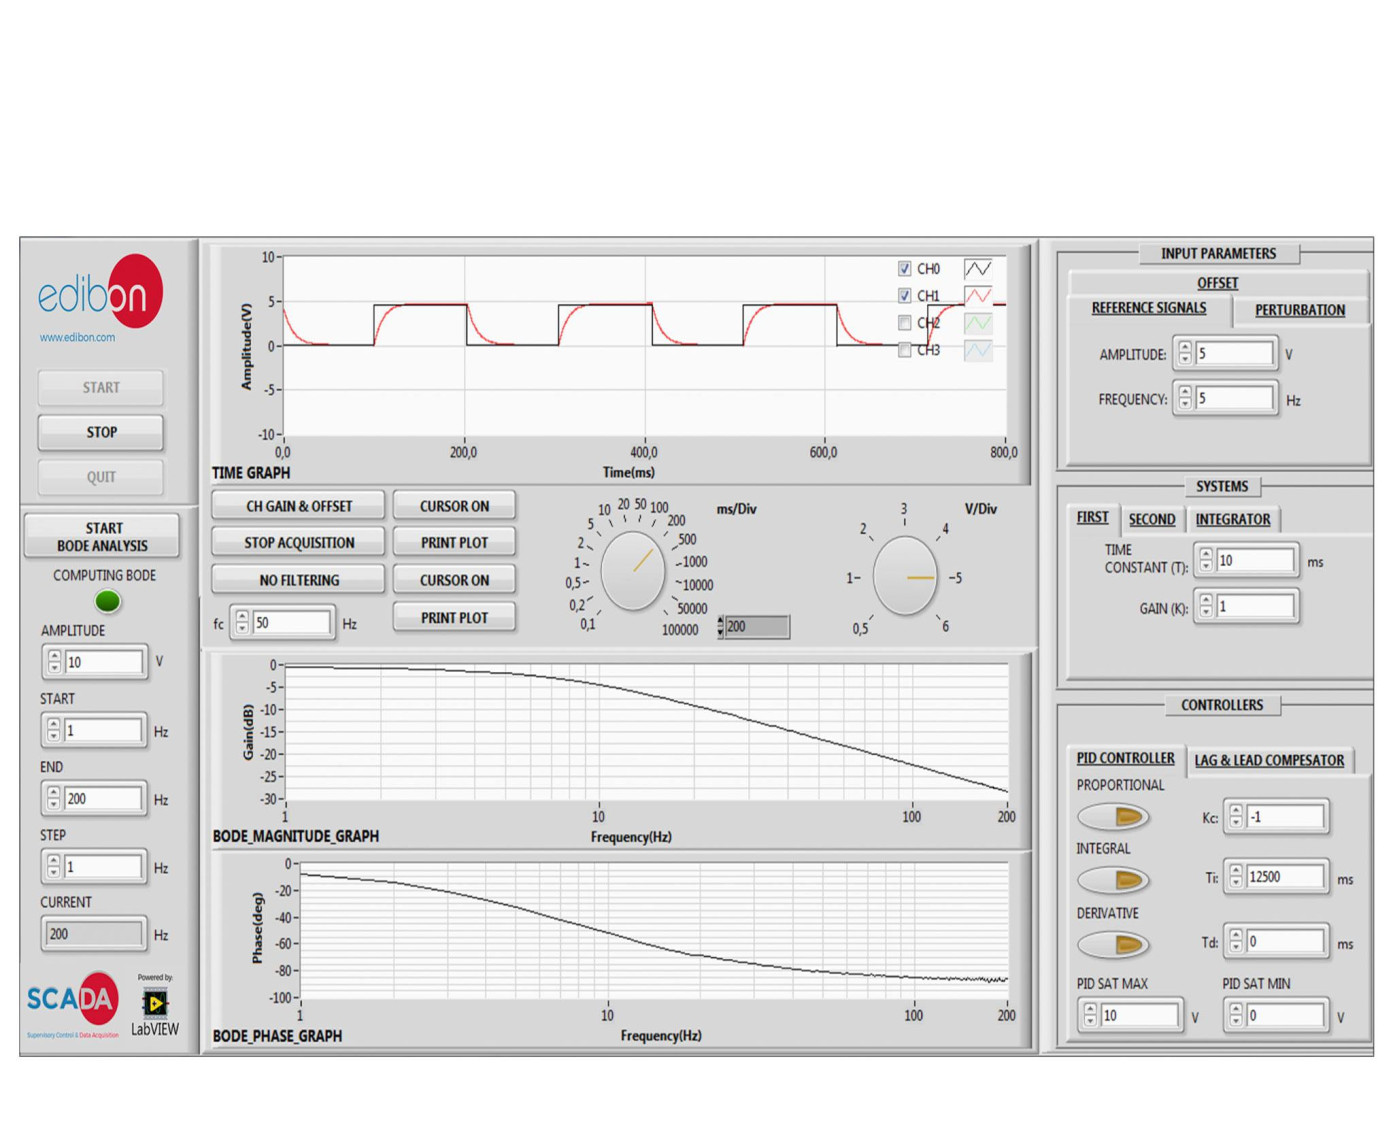Click the ms/Div rotary knob
The height and width of the screenshot is (1125, 1393).
[632, 570]
